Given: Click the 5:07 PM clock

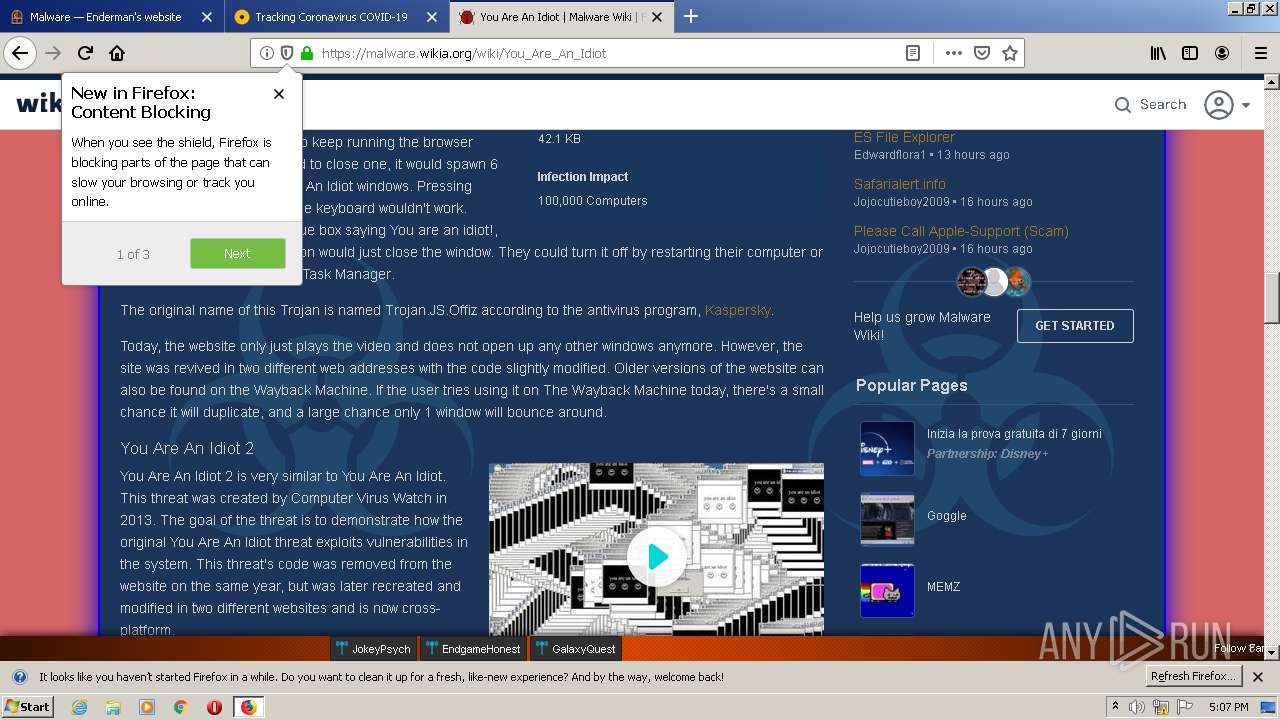Looking at the screenshot, I should coord(1229,707).
